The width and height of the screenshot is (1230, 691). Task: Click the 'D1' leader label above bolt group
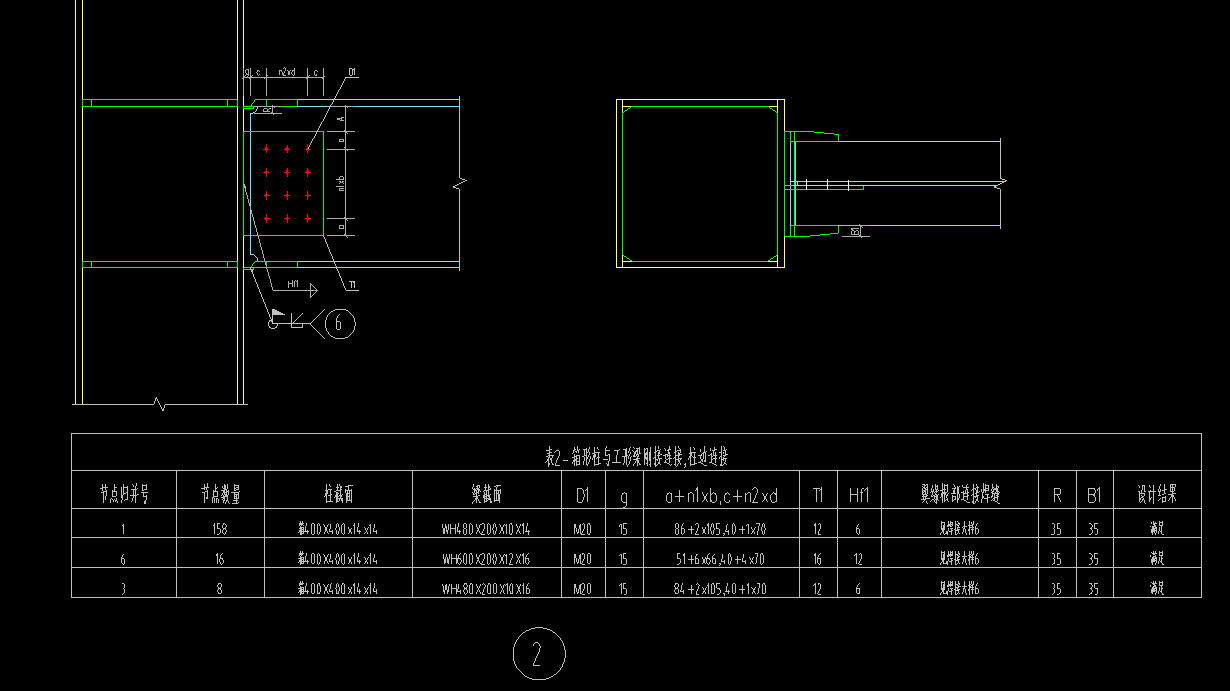pyautogui.click(x=352, y=73)
